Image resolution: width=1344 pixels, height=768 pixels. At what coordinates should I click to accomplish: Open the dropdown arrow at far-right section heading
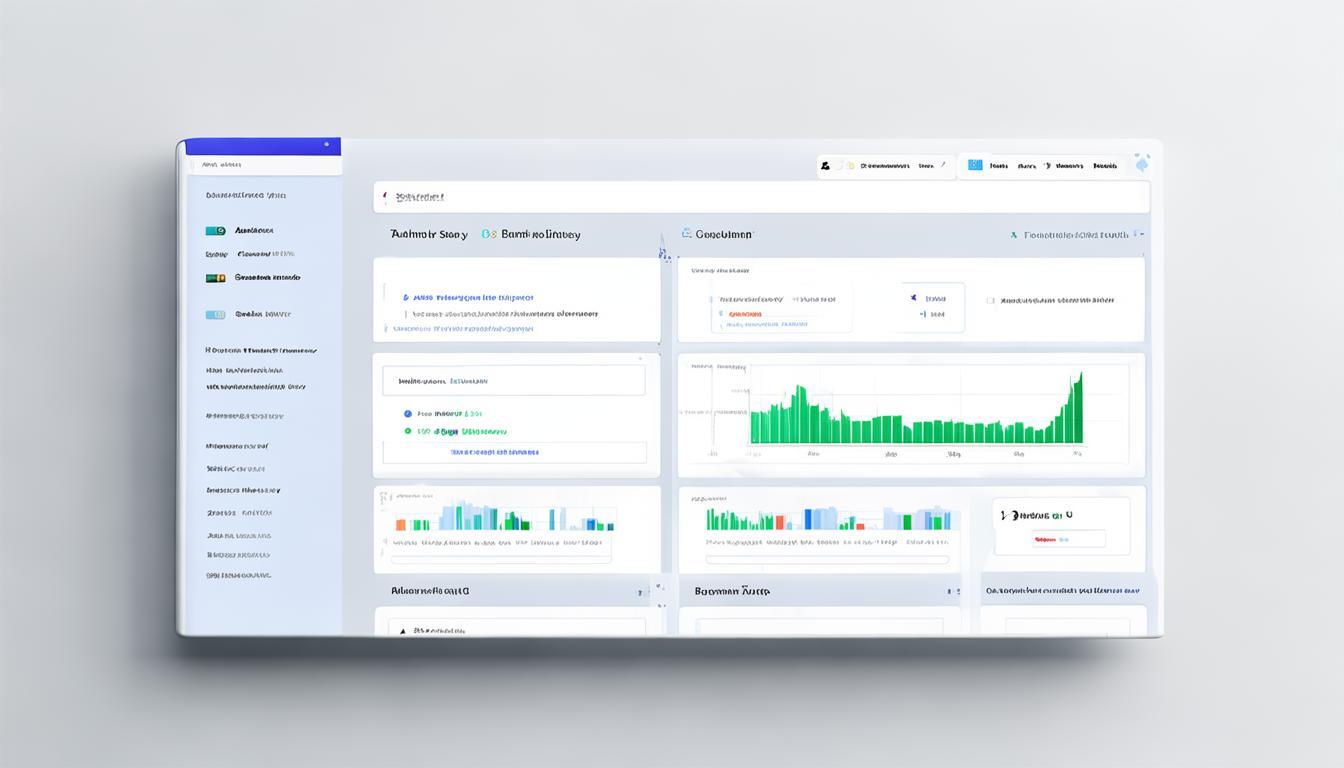1141,235
